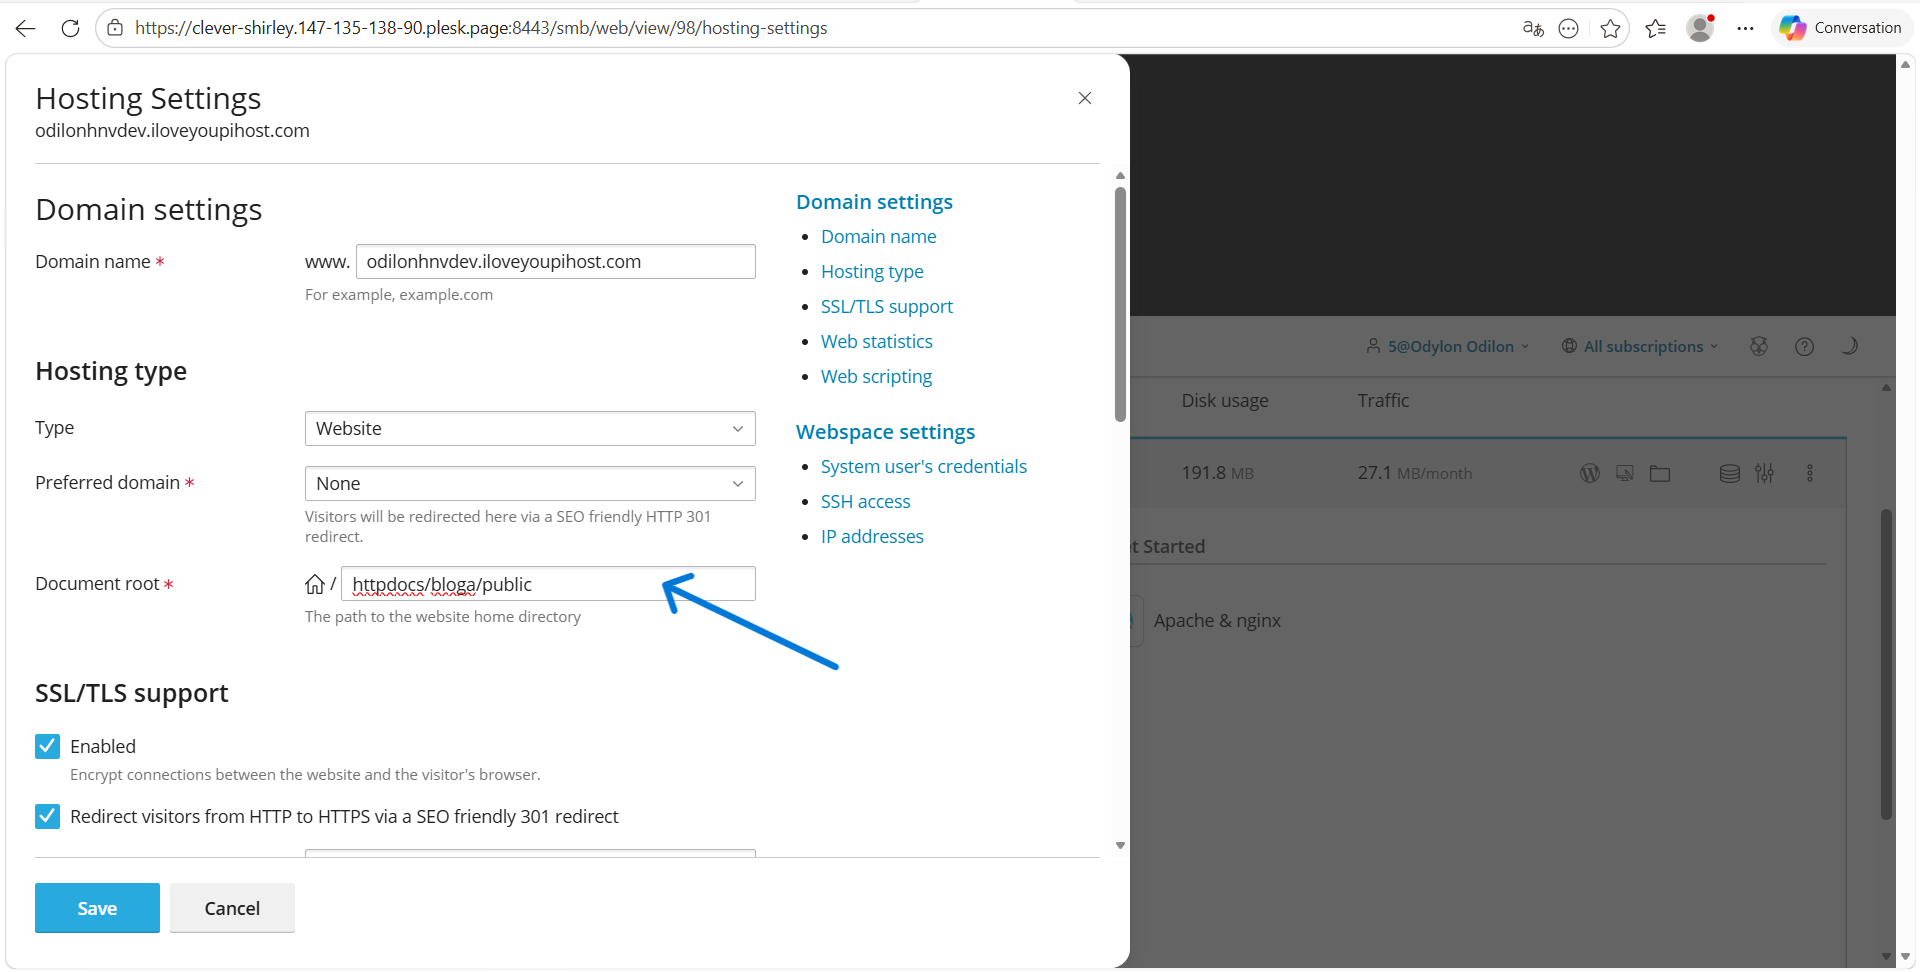Screen dimensions: 1920x972
Task: Open the 5@Odylon Odilon user menu
Action: pos(1448,346)
